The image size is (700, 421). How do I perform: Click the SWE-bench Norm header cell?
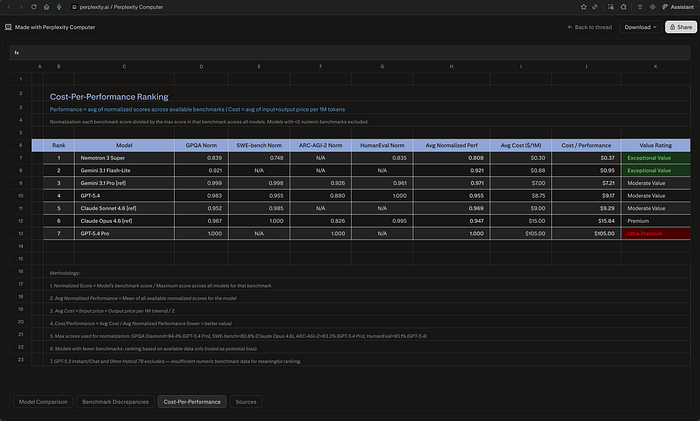[259, 145]
